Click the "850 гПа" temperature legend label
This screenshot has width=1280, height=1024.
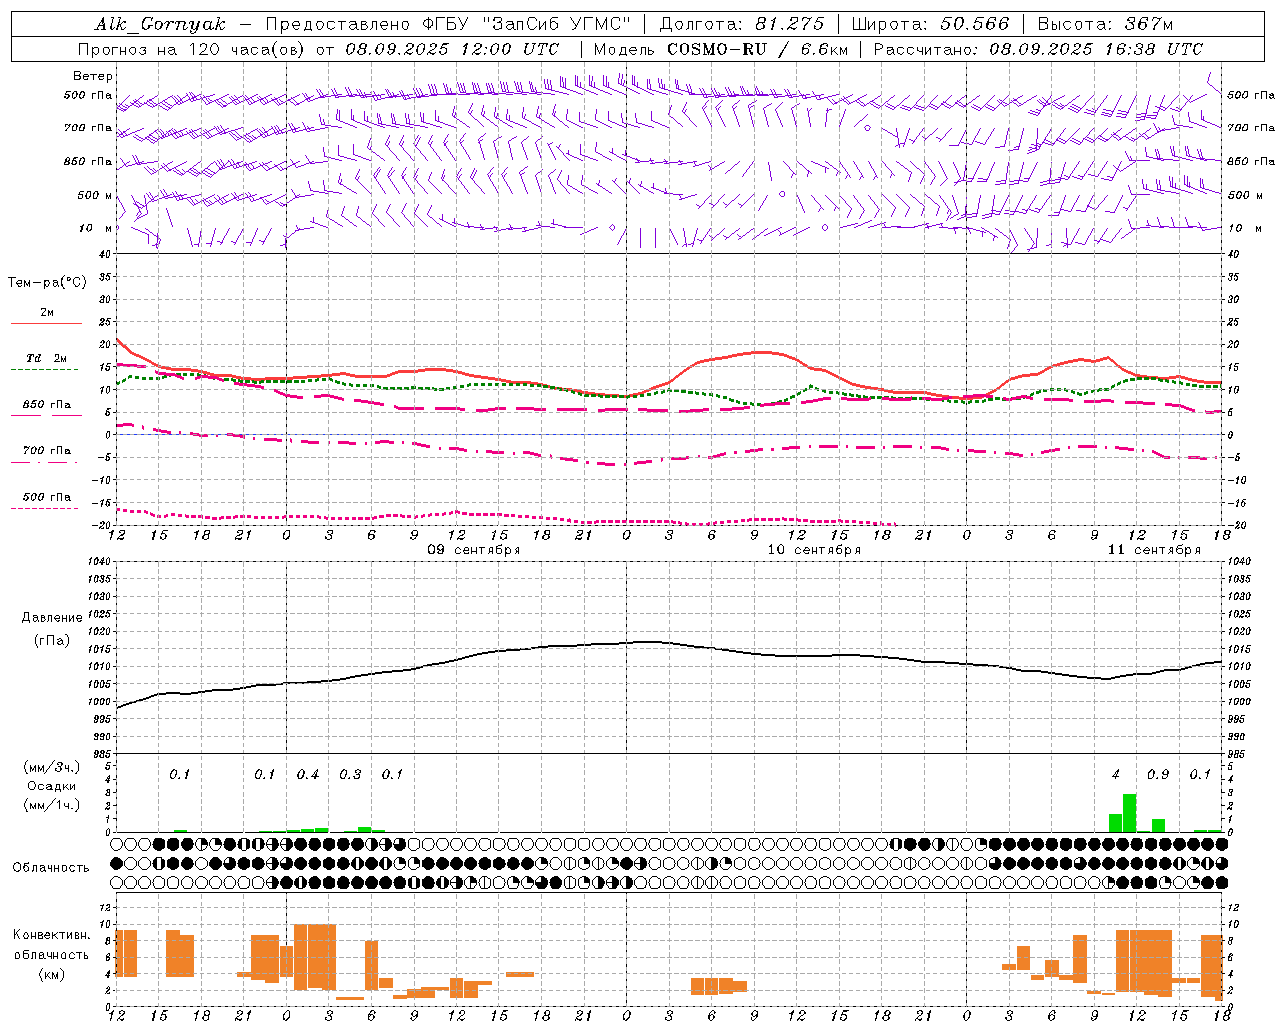click(47, 405)
